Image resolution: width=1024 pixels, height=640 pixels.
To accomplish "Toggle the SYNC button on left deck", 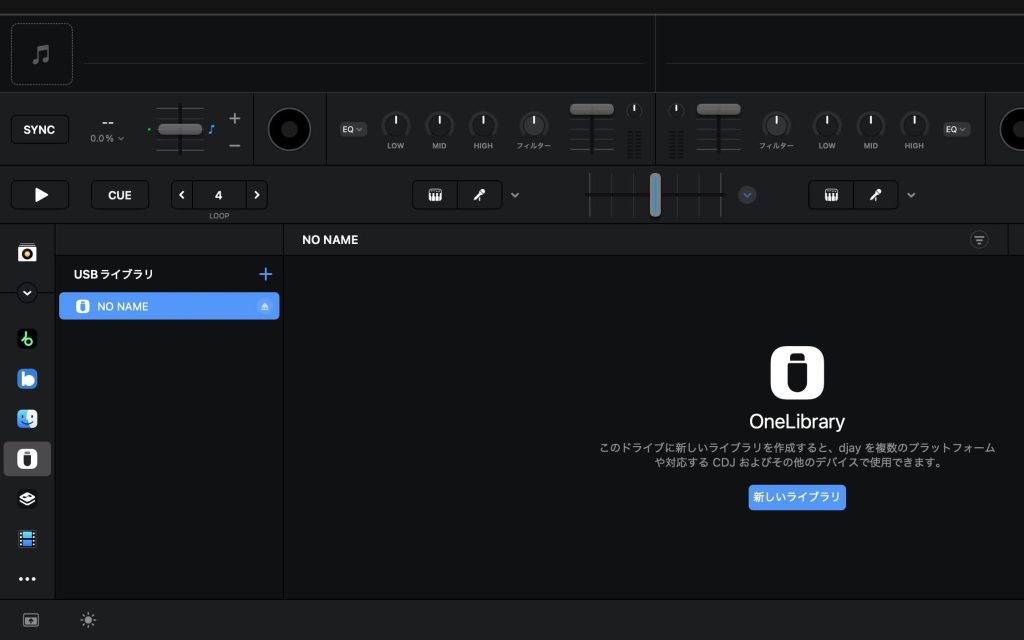I will (x=40, y=130).
